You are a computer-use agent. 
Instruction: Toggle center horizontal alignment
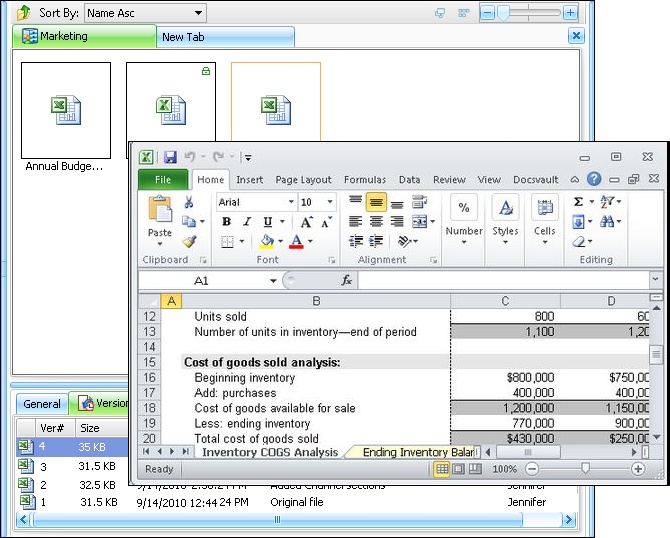pyautogui.click(x=376, y=222)
